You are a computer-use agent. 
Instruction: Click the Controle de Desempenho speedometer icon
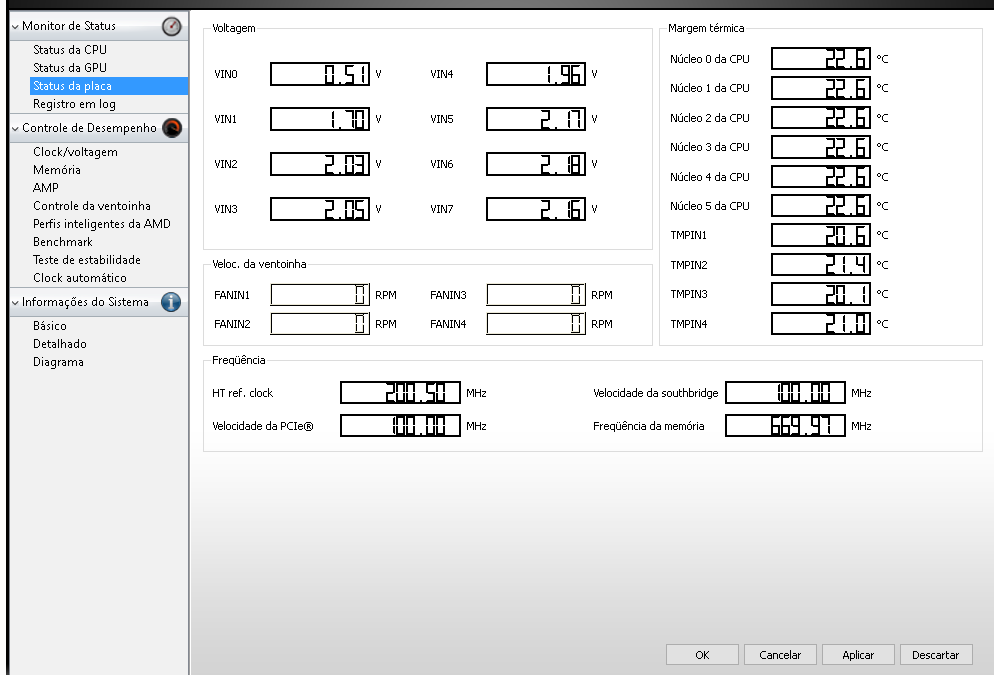[x=172, y=128]
